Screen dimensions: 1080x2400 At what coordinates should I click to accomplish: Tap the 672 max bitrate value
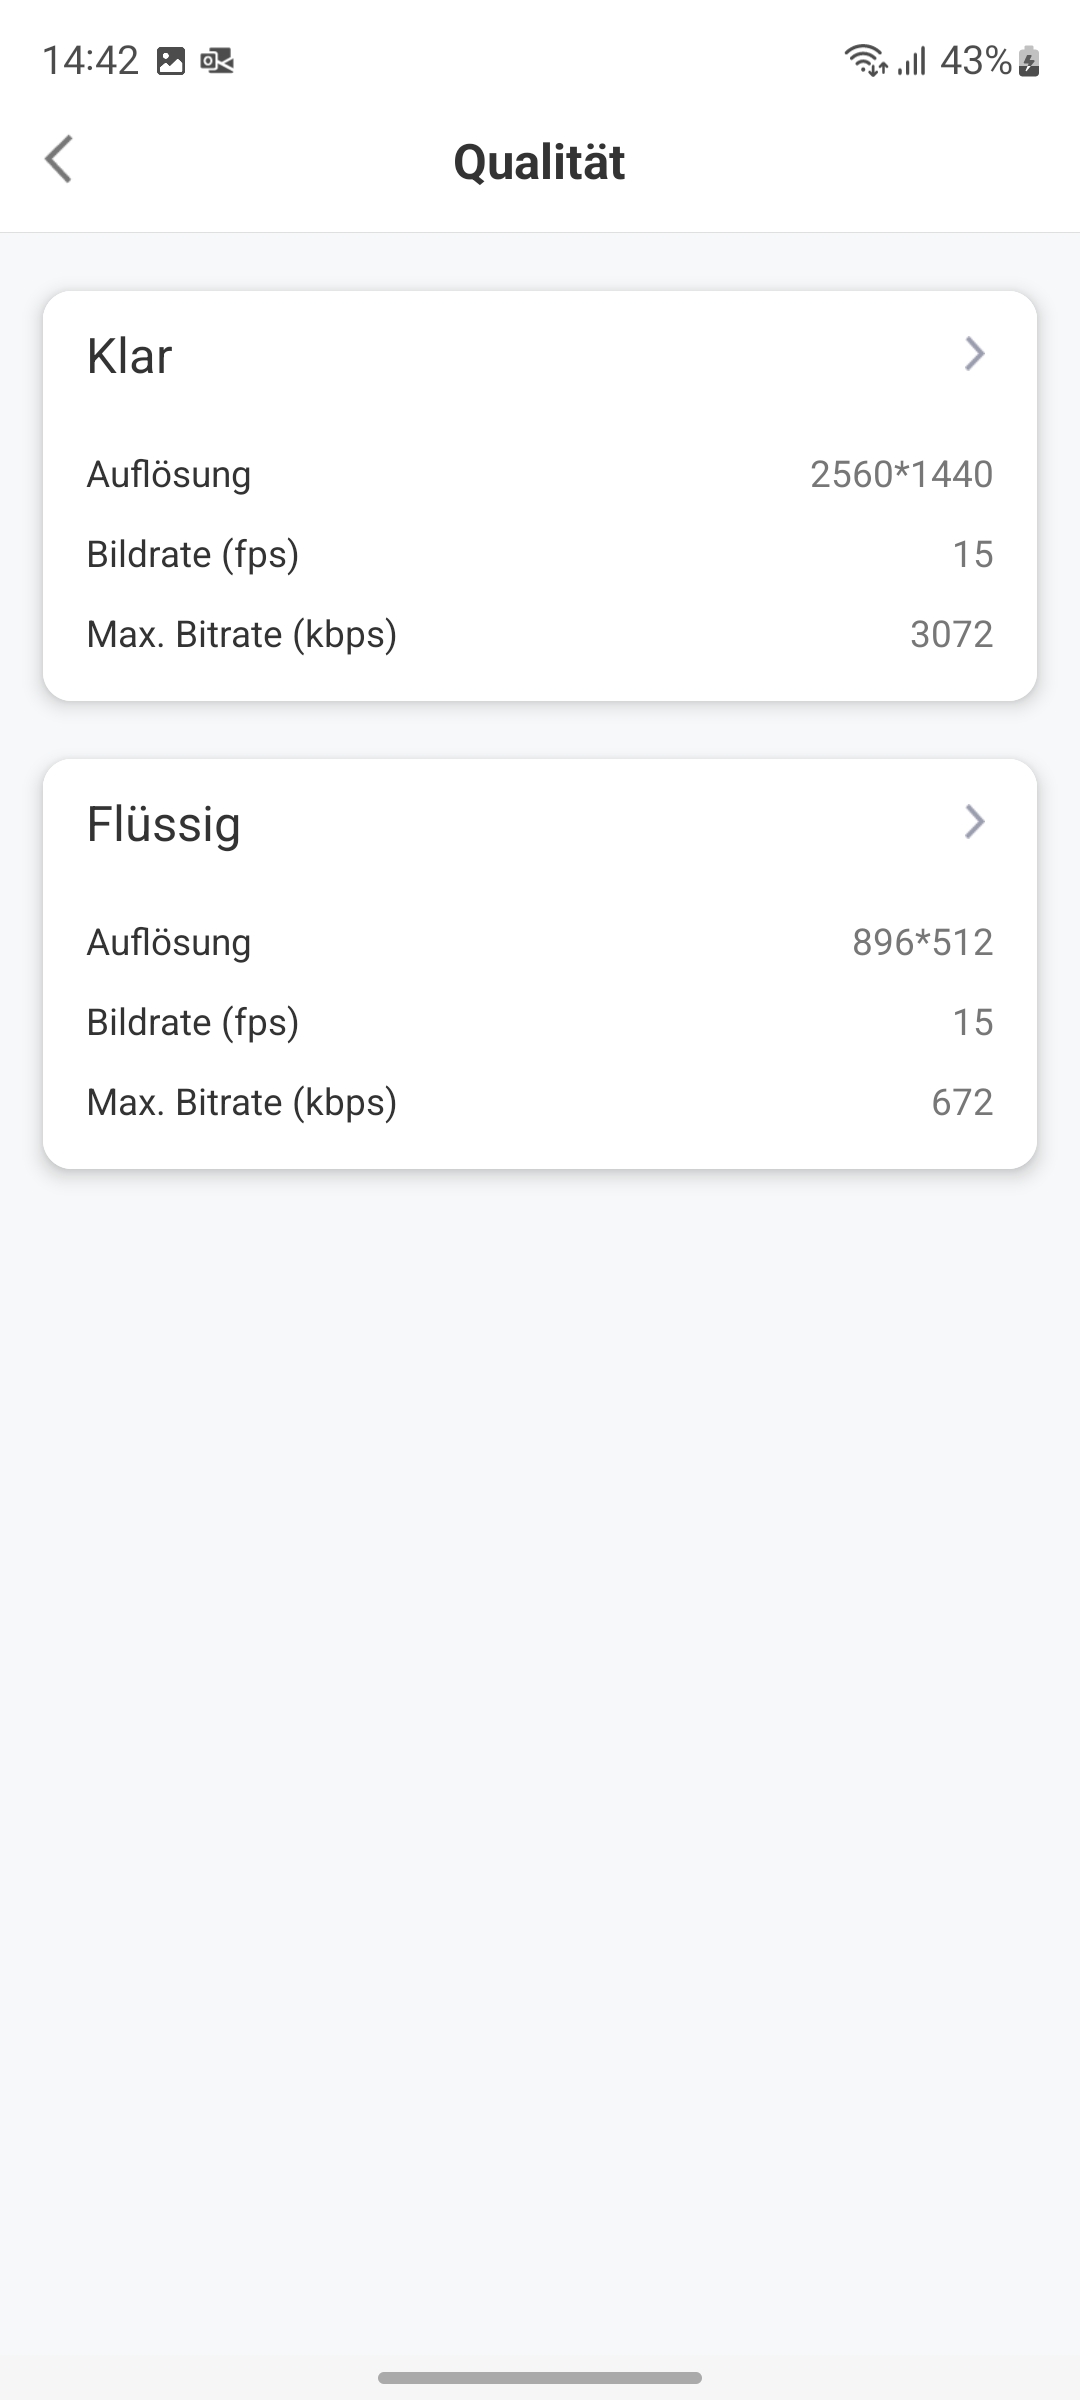[962, 1102]
